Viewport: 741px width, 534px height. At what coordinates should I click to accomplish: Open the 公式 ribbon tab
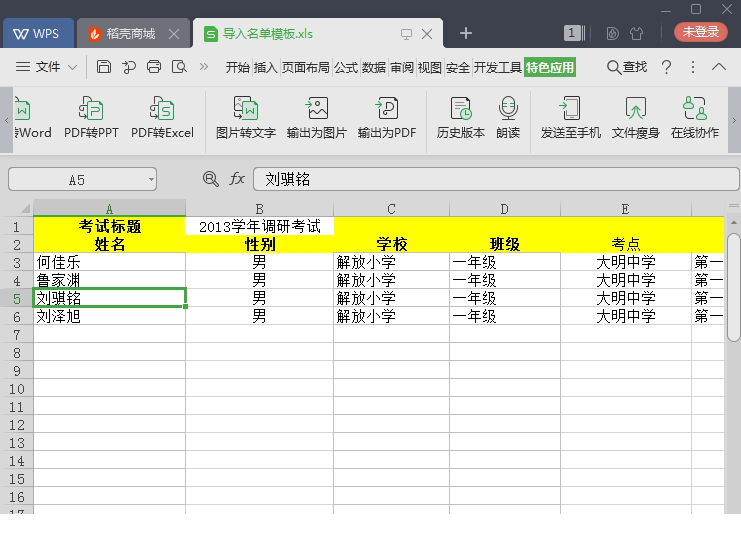(346, 68)
